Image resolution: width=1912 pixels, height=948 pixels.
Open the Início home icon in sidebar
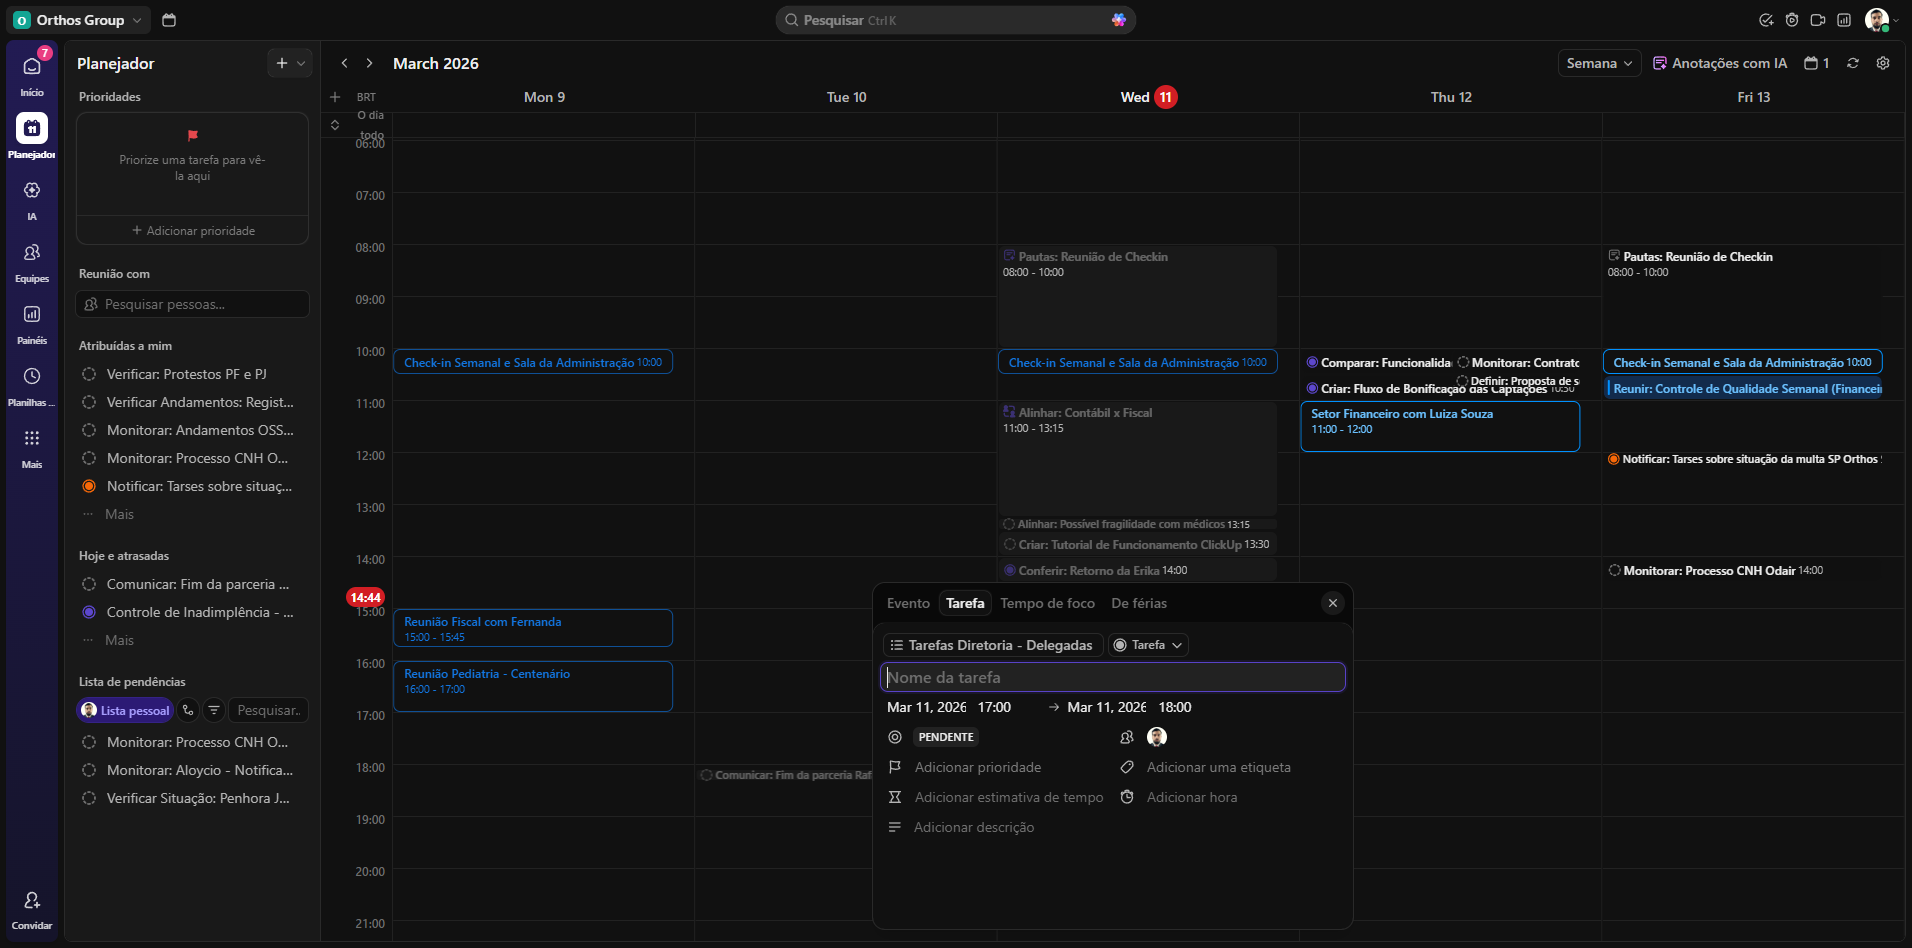(32, 67)
